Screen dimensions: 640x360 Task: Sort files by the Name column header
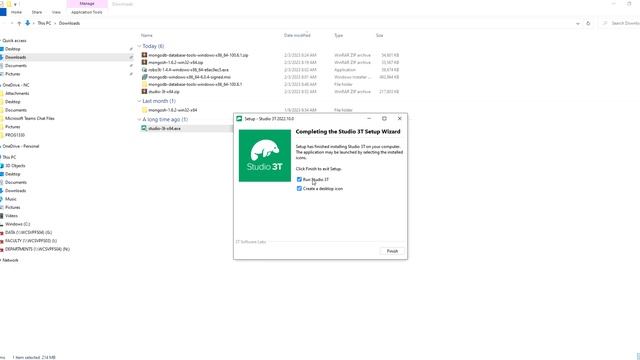coord(147,36)
